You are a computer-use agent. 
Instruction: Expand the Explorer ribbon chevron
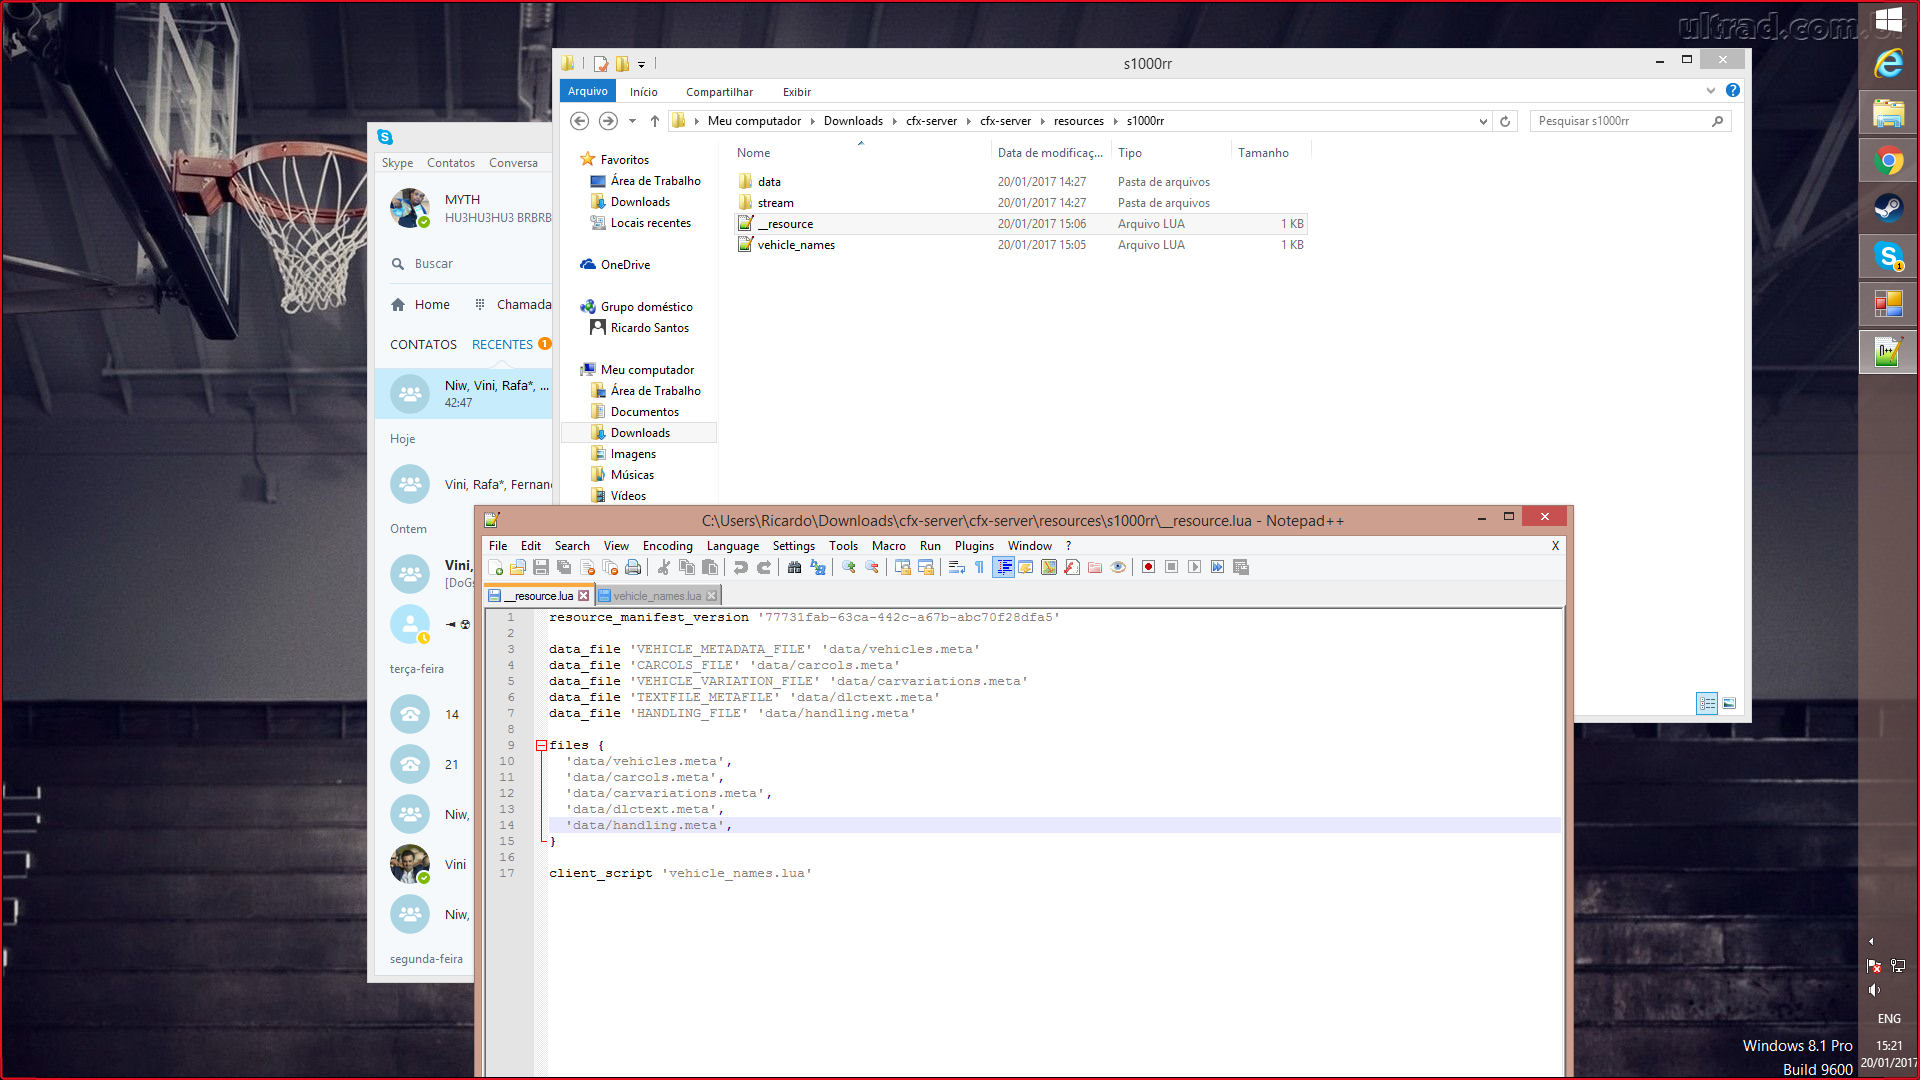pos(1710,91)
